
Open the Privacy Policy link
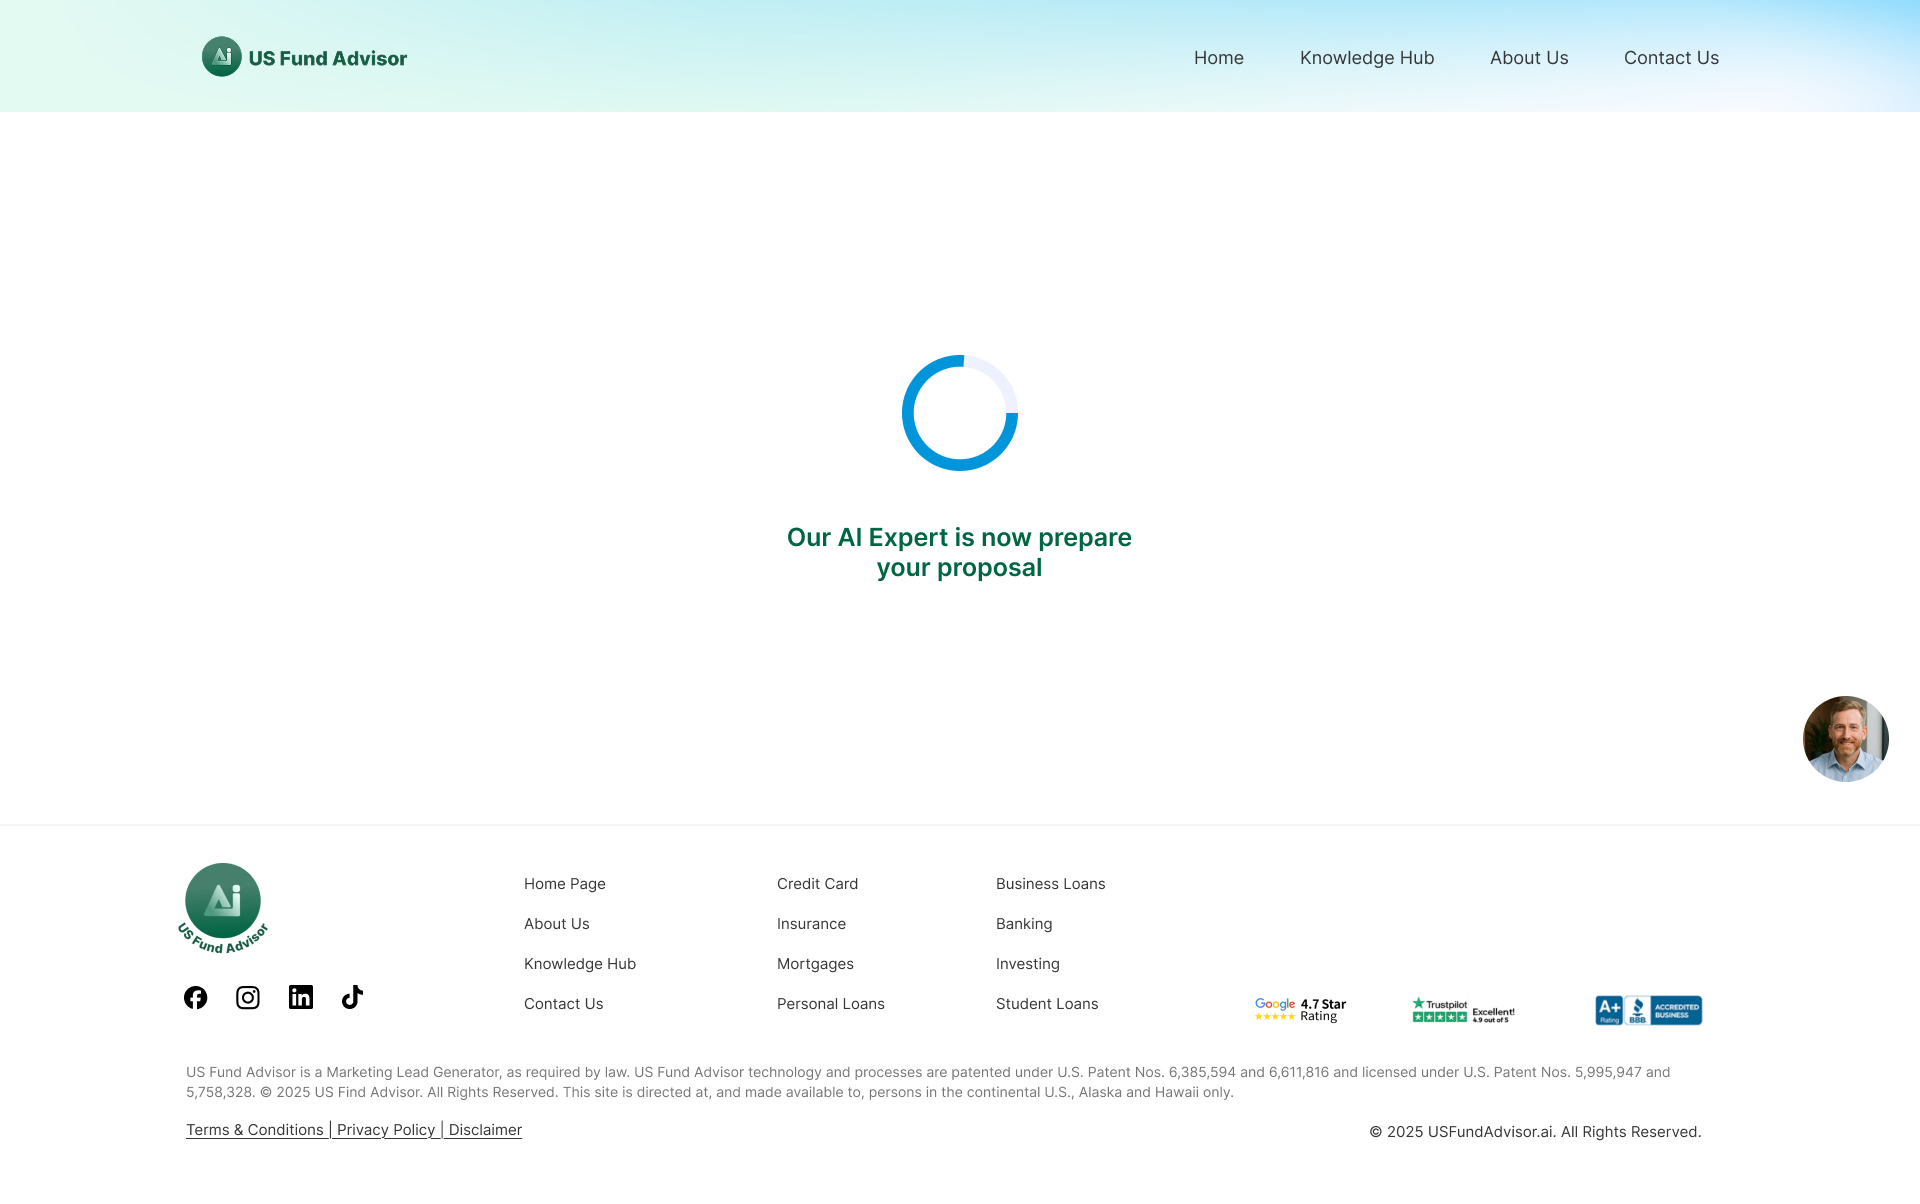[x=386, y=1130]
